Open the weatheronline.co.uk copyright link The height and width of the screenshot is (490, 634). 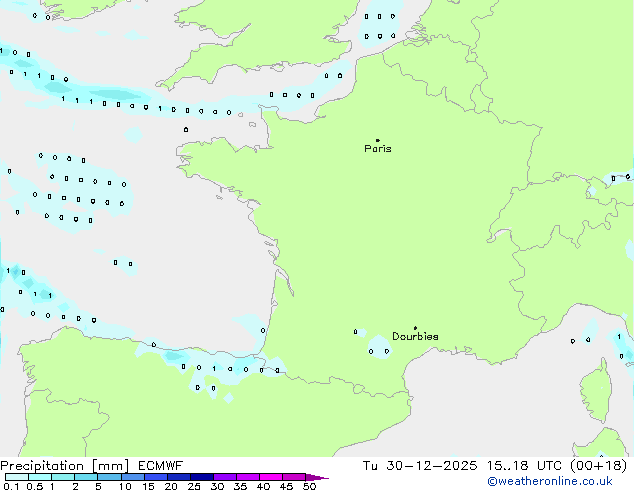pos(550,481)
